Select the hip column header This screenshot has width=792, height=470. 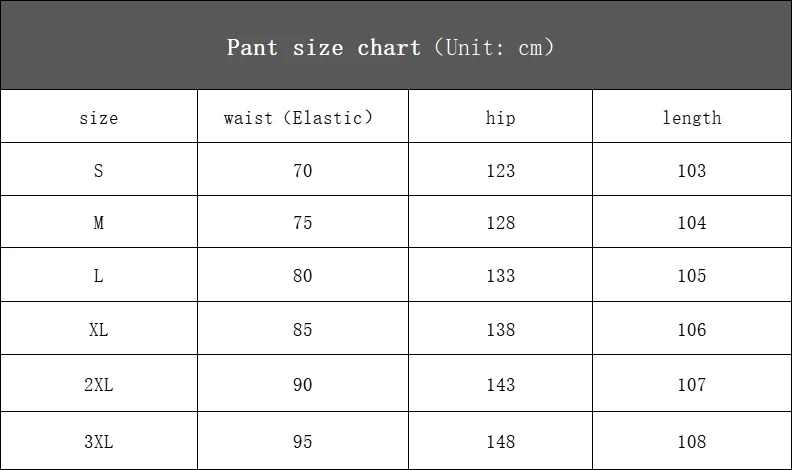500,118
